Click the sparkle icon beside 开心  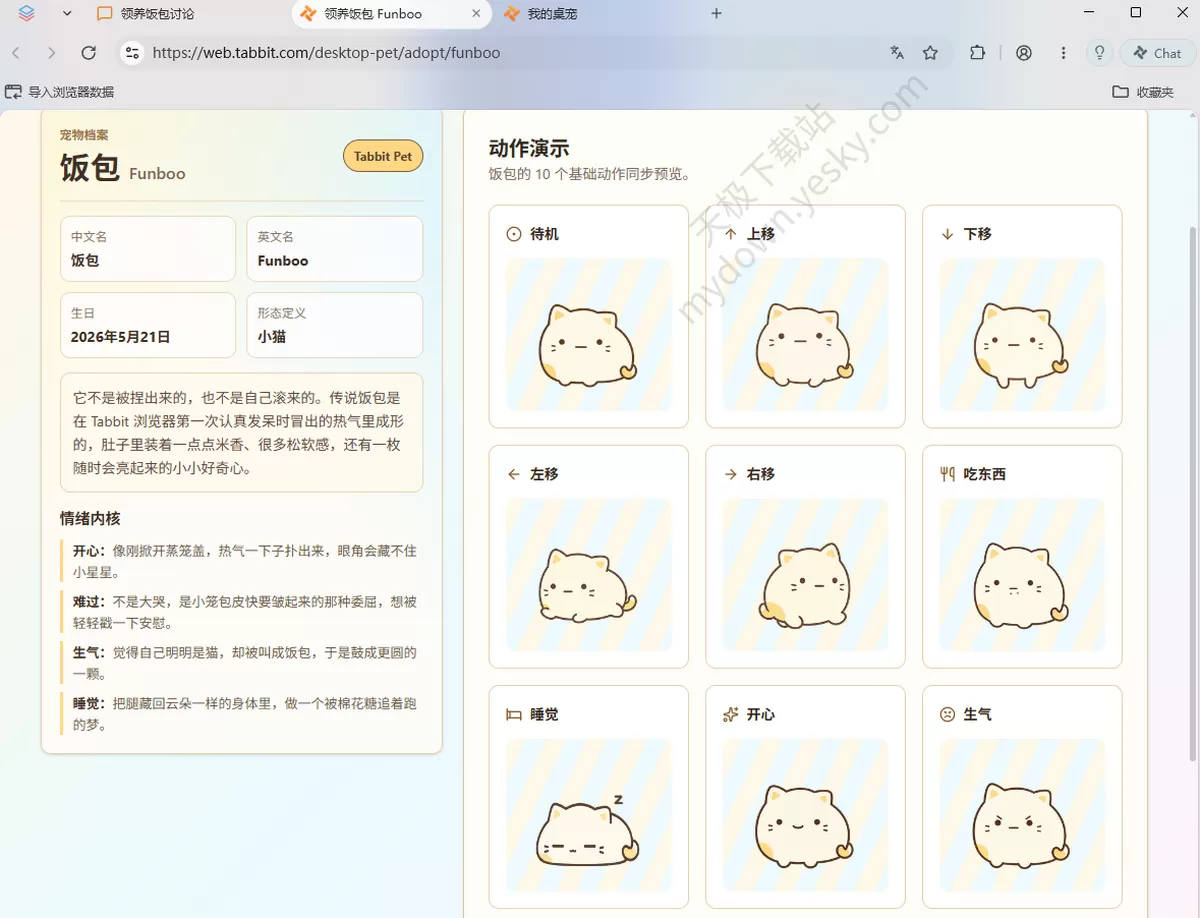[730, 714]
